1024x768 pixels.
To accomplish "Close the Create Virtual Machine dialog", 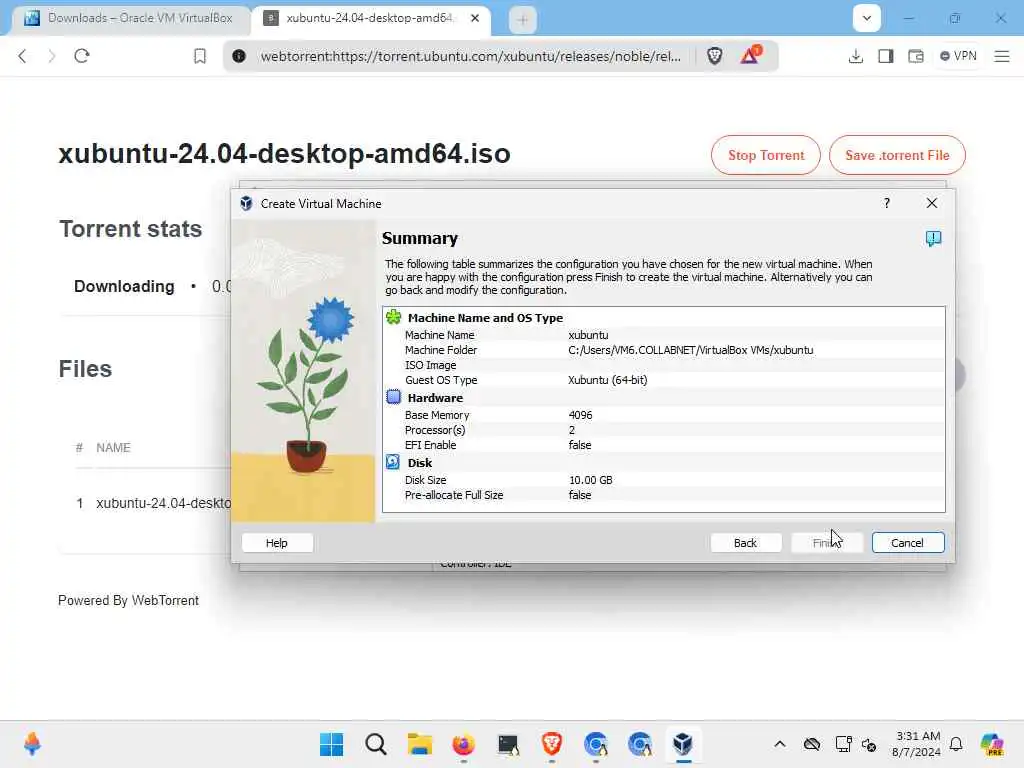I will 932,203.
